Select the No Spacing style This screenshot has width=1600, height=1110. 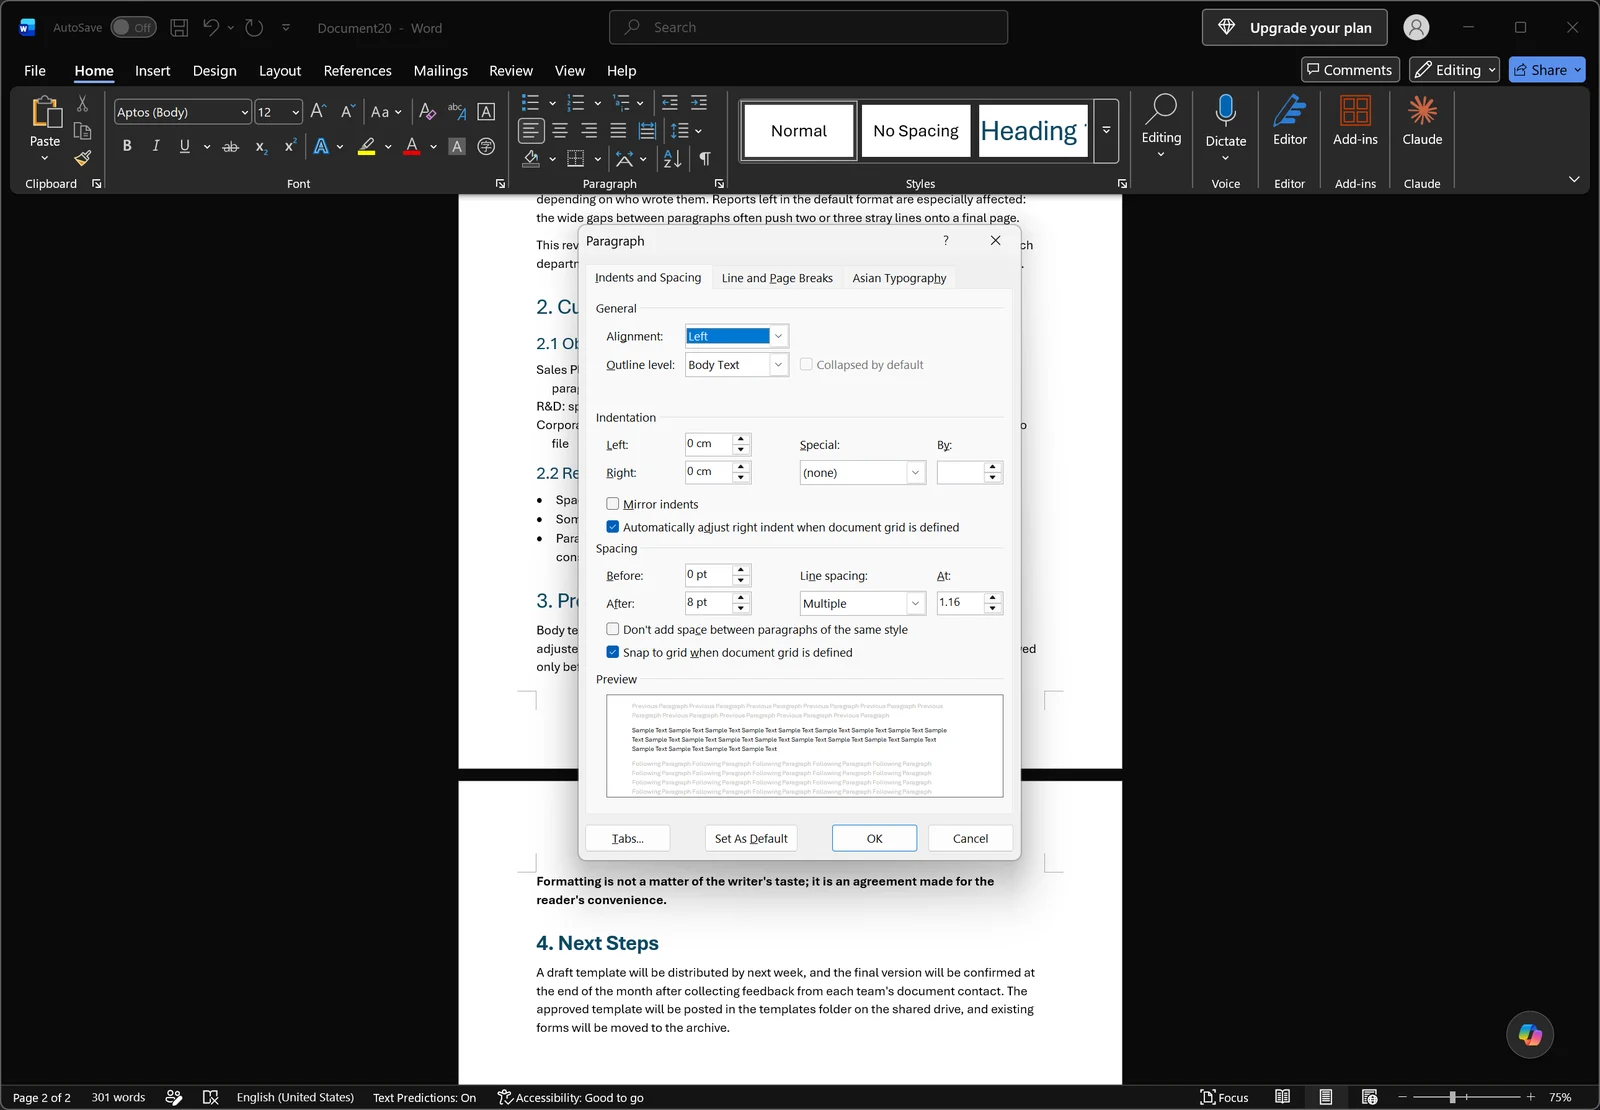point(916,131)
